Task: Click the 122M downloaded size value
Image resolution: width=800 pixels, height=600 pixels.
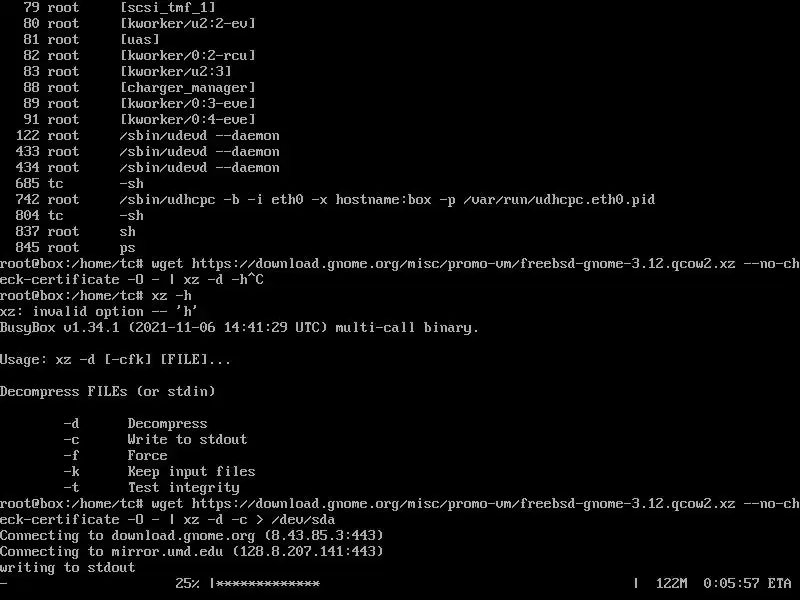Action: click(x=671, y=583)
